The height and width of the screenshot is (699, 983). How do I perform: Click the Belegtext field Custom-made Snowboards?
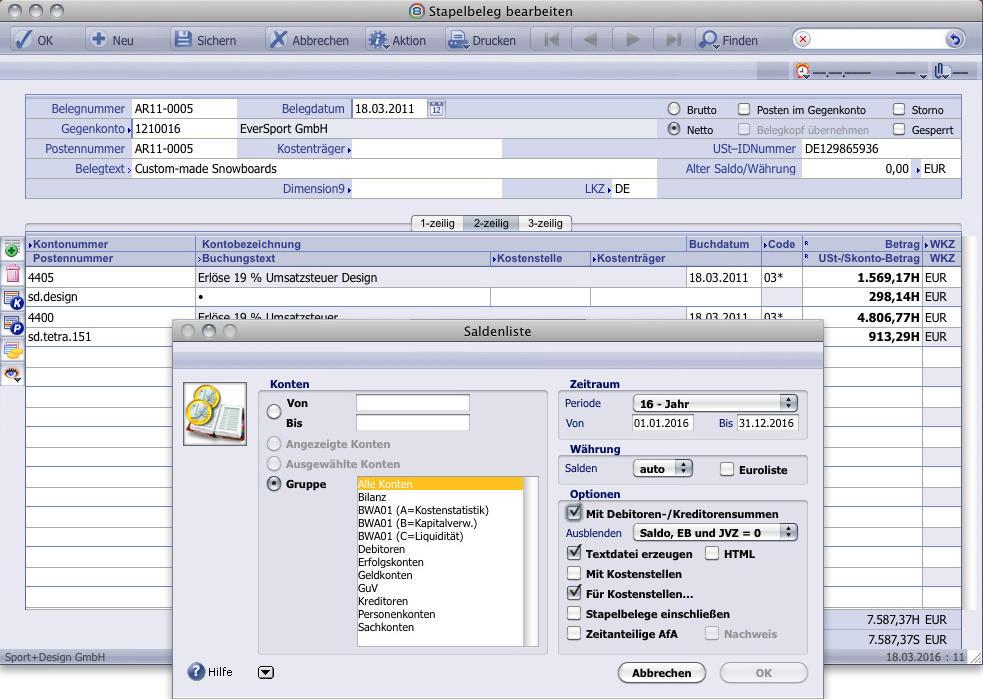point(394,169)
